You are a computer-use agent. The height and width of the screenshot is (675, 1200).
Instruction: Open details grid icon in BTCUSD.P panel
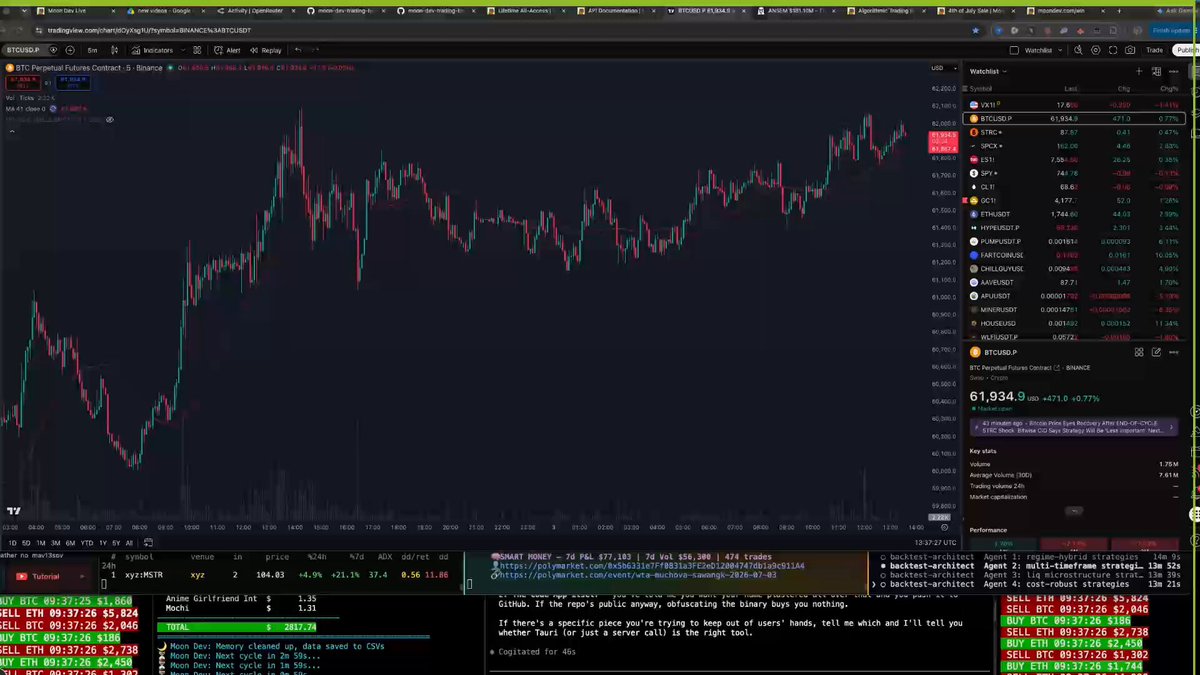(1139, 352)
